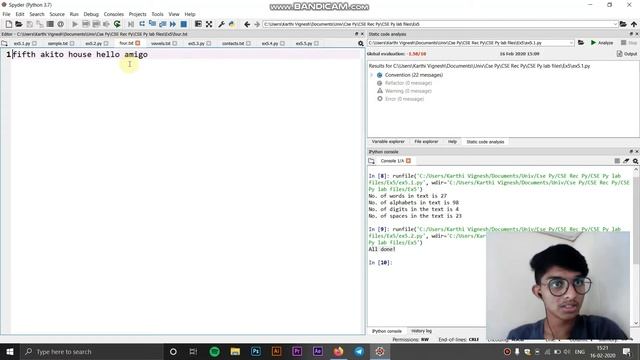Run the file with the green play icon
The width and height of the screenshot is (640, 360).
[75, 24]
